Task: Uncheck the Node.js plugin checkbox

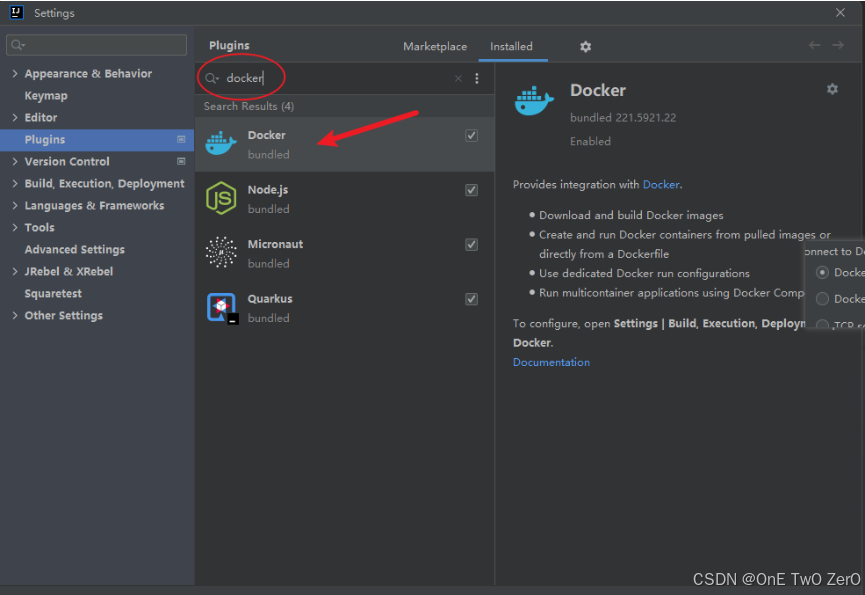Action: click(x=471, y=190)
